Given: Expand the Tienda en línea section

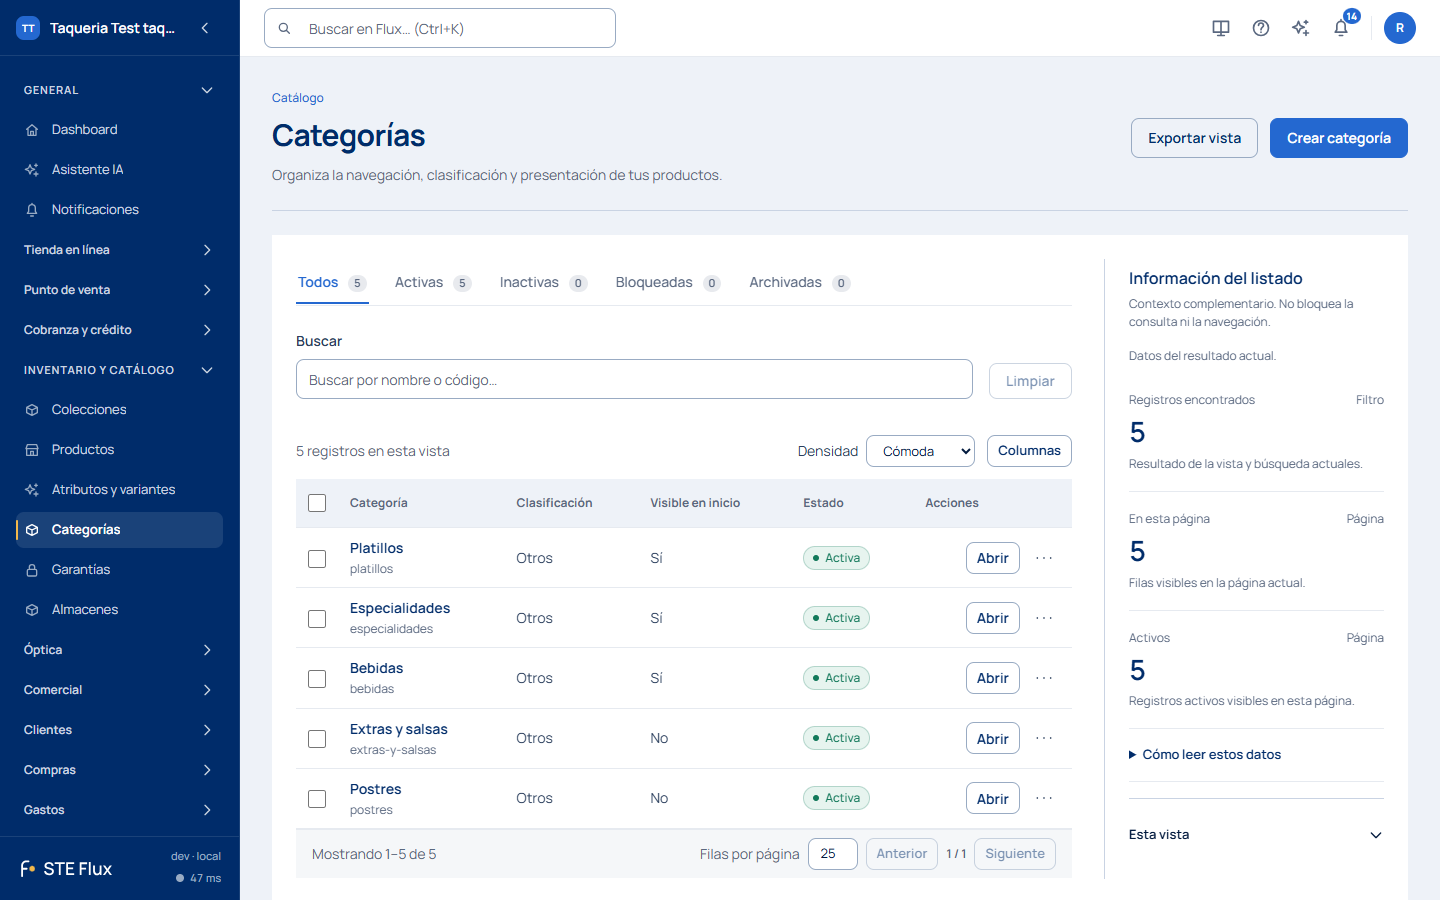Looking at the screenshot, I should [x=119, y=250].
